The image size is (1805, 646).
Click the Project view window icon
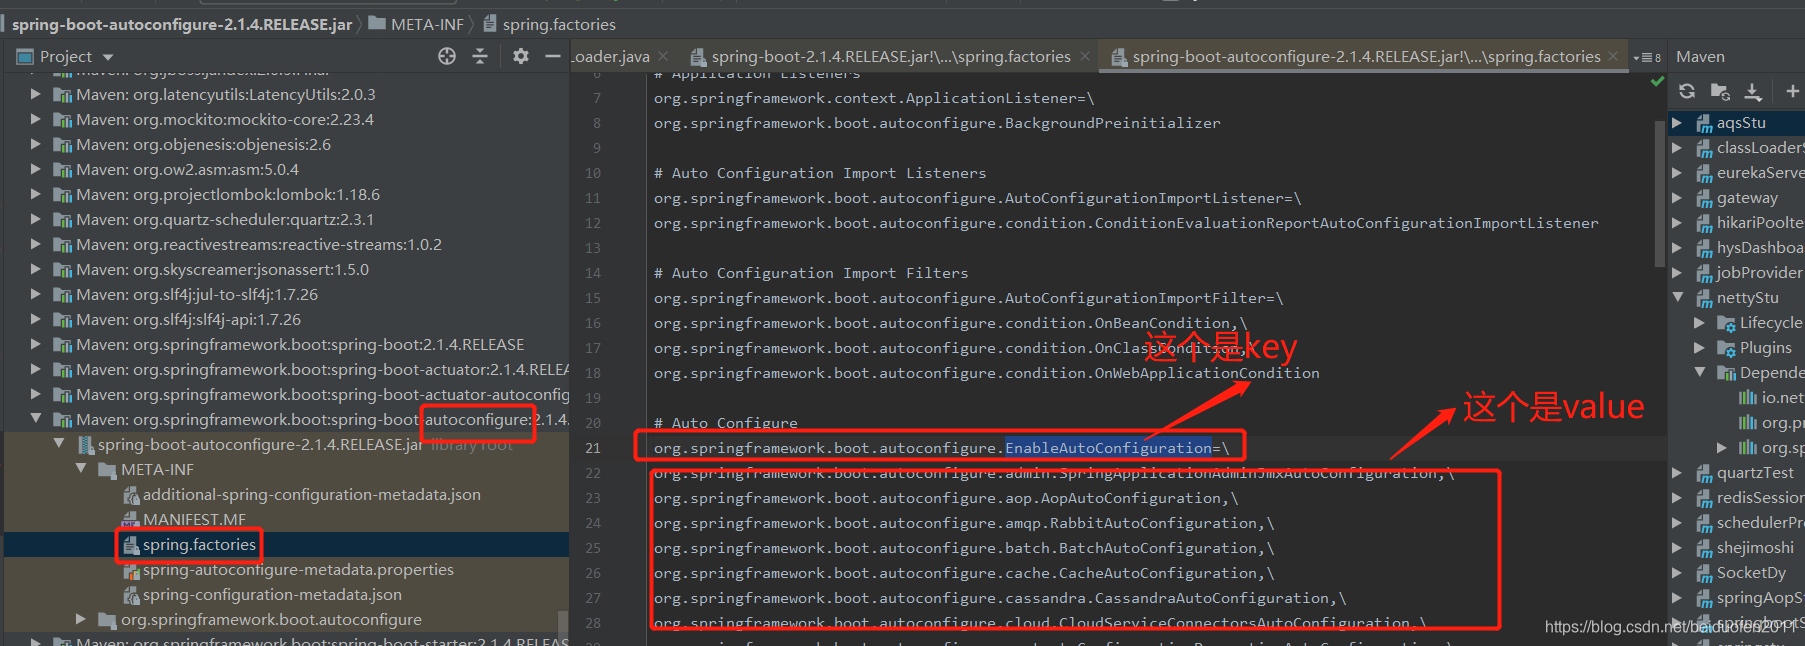click(x=25, y=57)
